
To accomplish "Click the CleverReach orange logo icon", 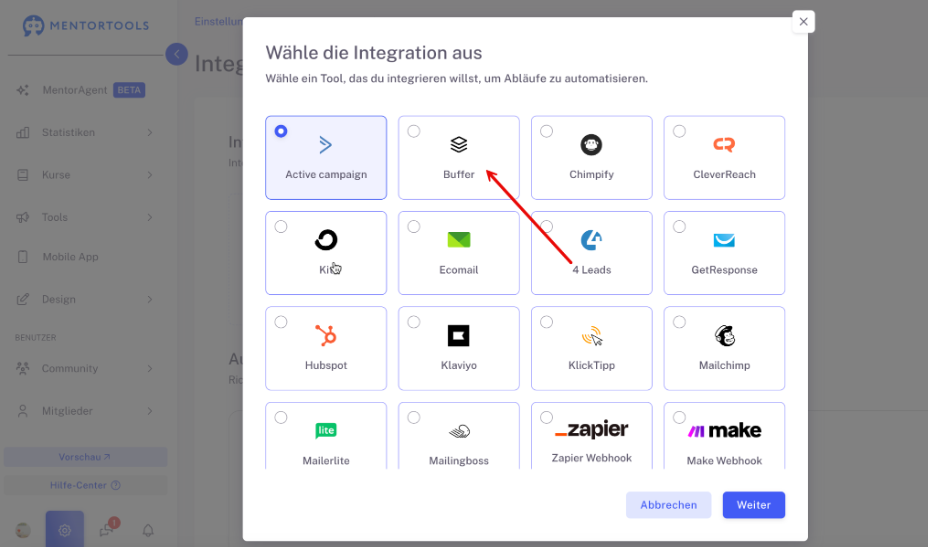I will (x=724, y=145).
